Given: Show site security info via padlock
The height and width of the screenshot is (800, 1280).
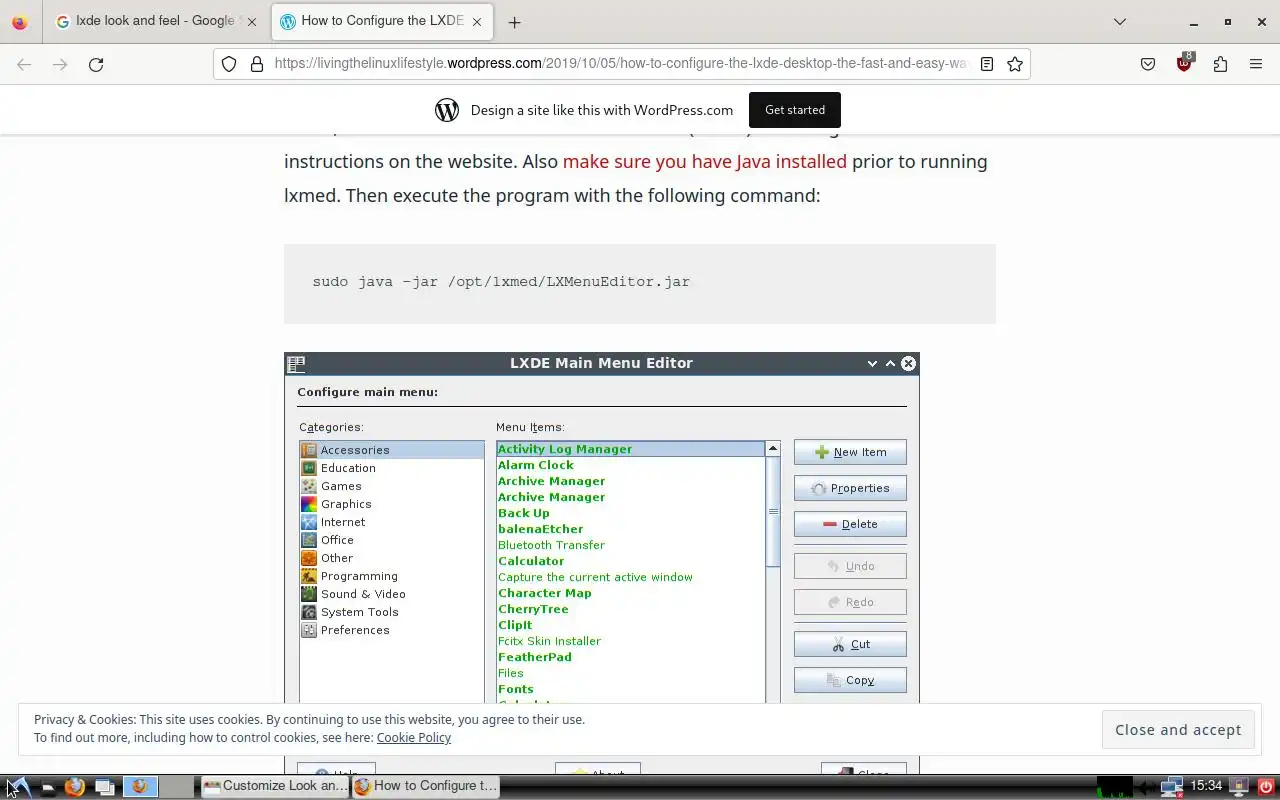Looking at the screenshot, I should (x=256, y=64).
